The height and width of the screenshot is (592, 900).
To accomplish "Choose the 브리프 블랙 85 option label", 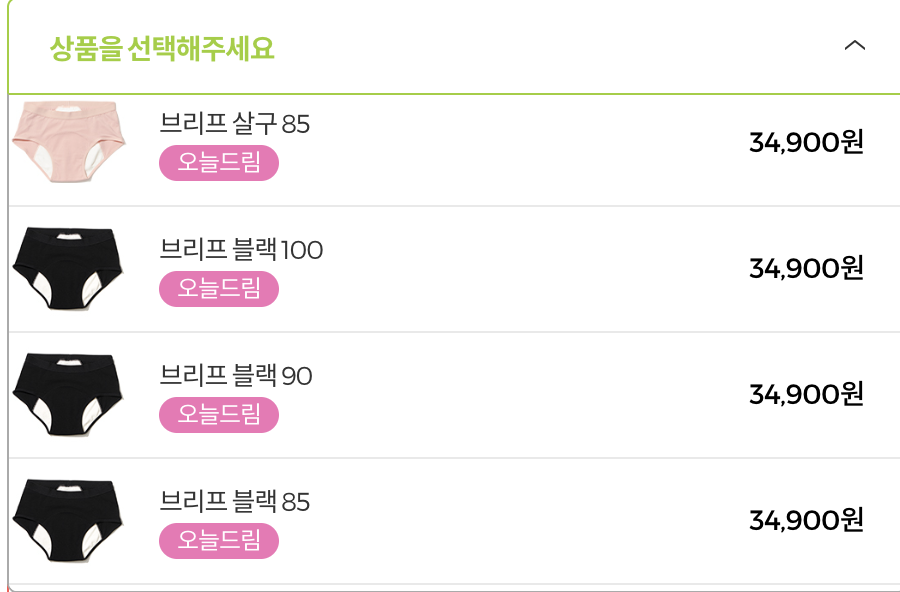I will pyautogui.click(x=234, y=501).
